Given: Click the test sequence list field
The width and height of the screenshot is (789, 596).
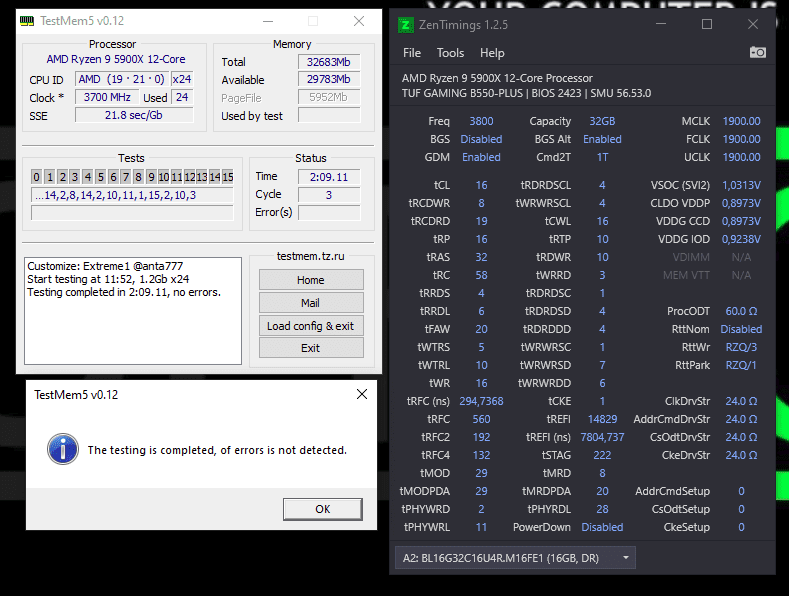Looking at the screenshot, I should (132, 195).
